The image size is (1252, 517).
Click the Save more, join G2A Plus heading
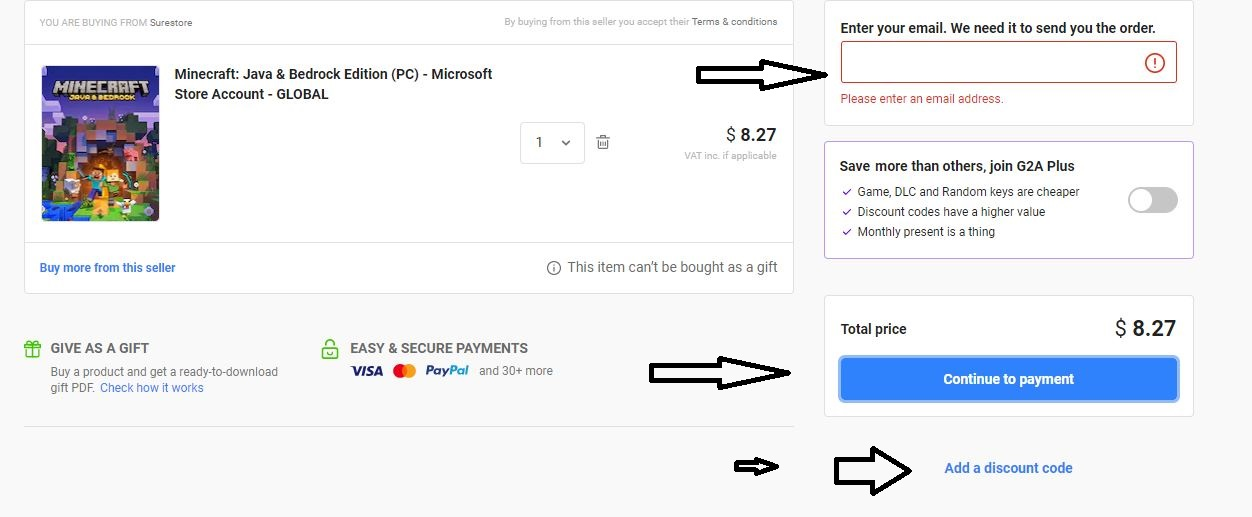tap(957, 166)
